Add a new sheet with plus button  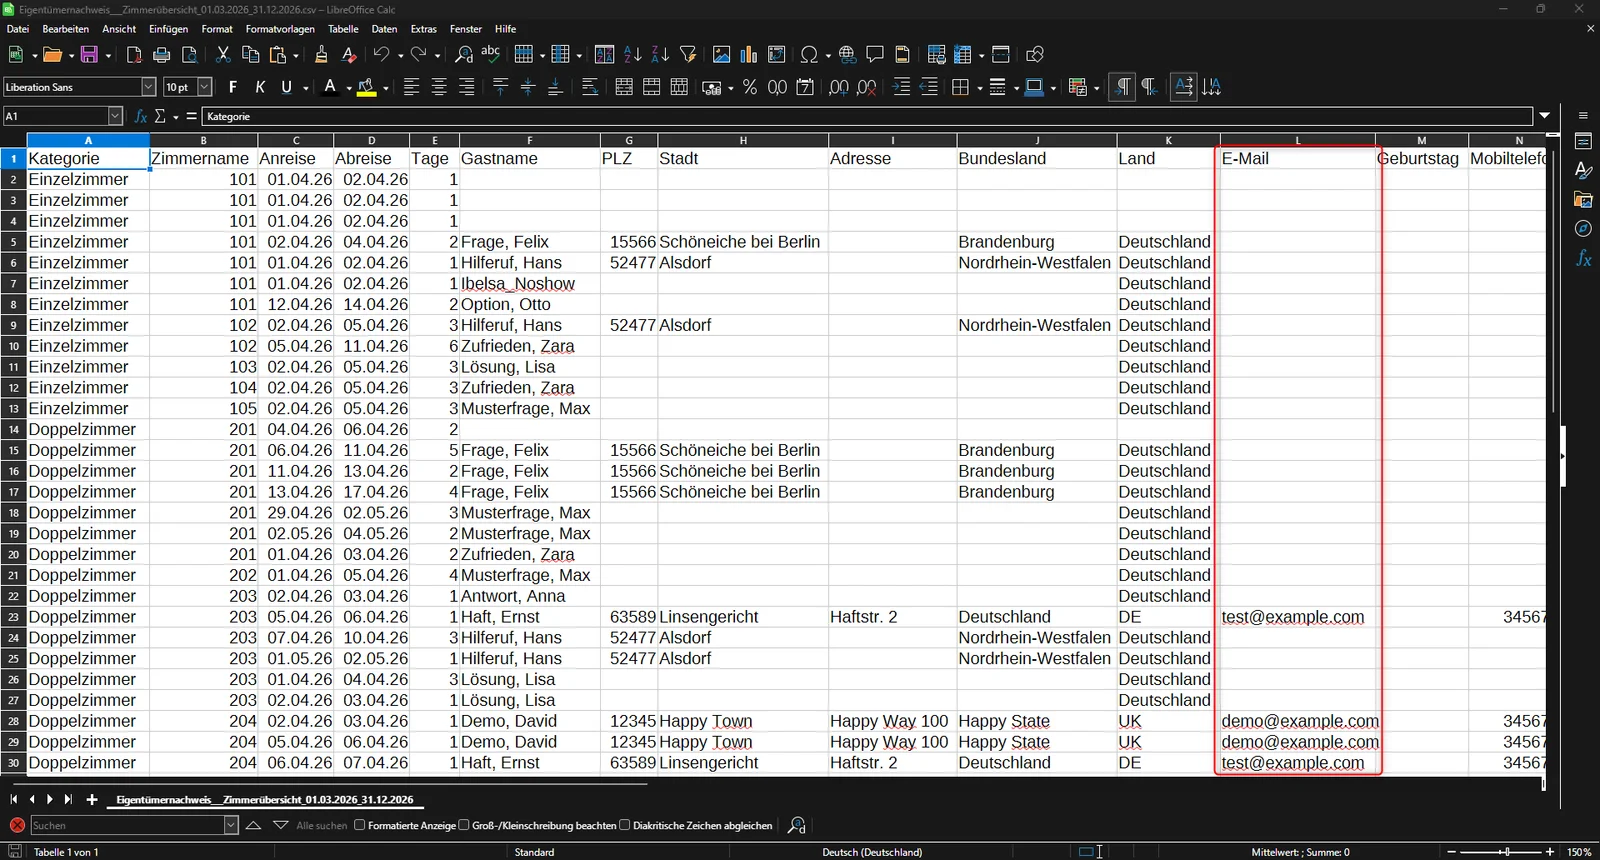[x=92, y=799]
